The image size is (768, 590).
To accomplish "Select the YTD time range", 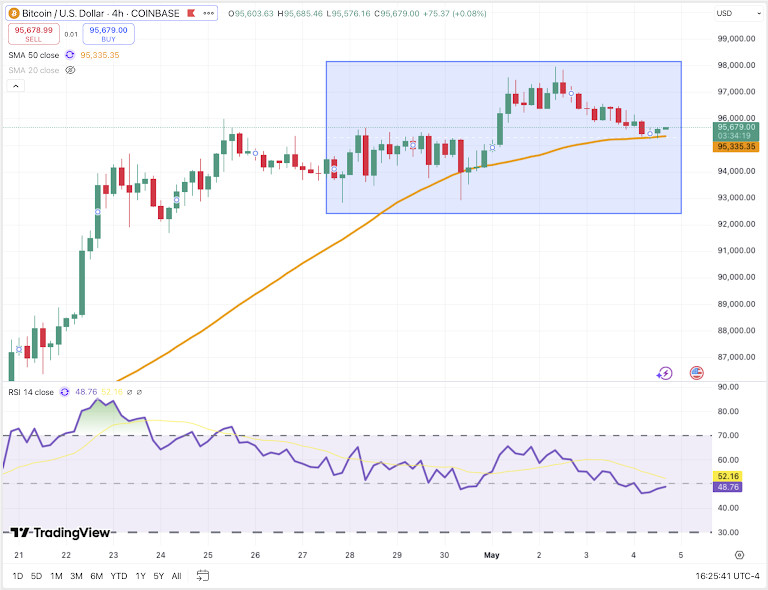I will click(x=119, y=576).
